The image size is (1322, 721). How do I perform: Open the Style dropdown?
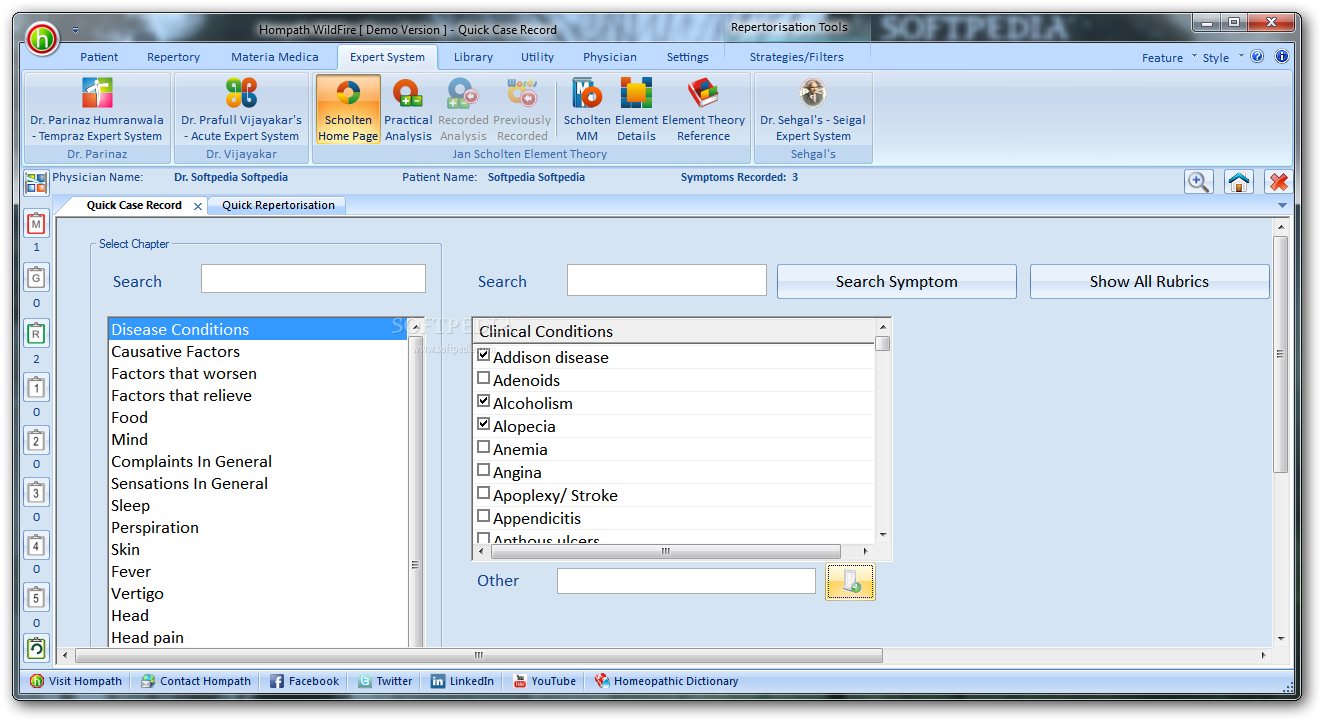point(1223,58)
